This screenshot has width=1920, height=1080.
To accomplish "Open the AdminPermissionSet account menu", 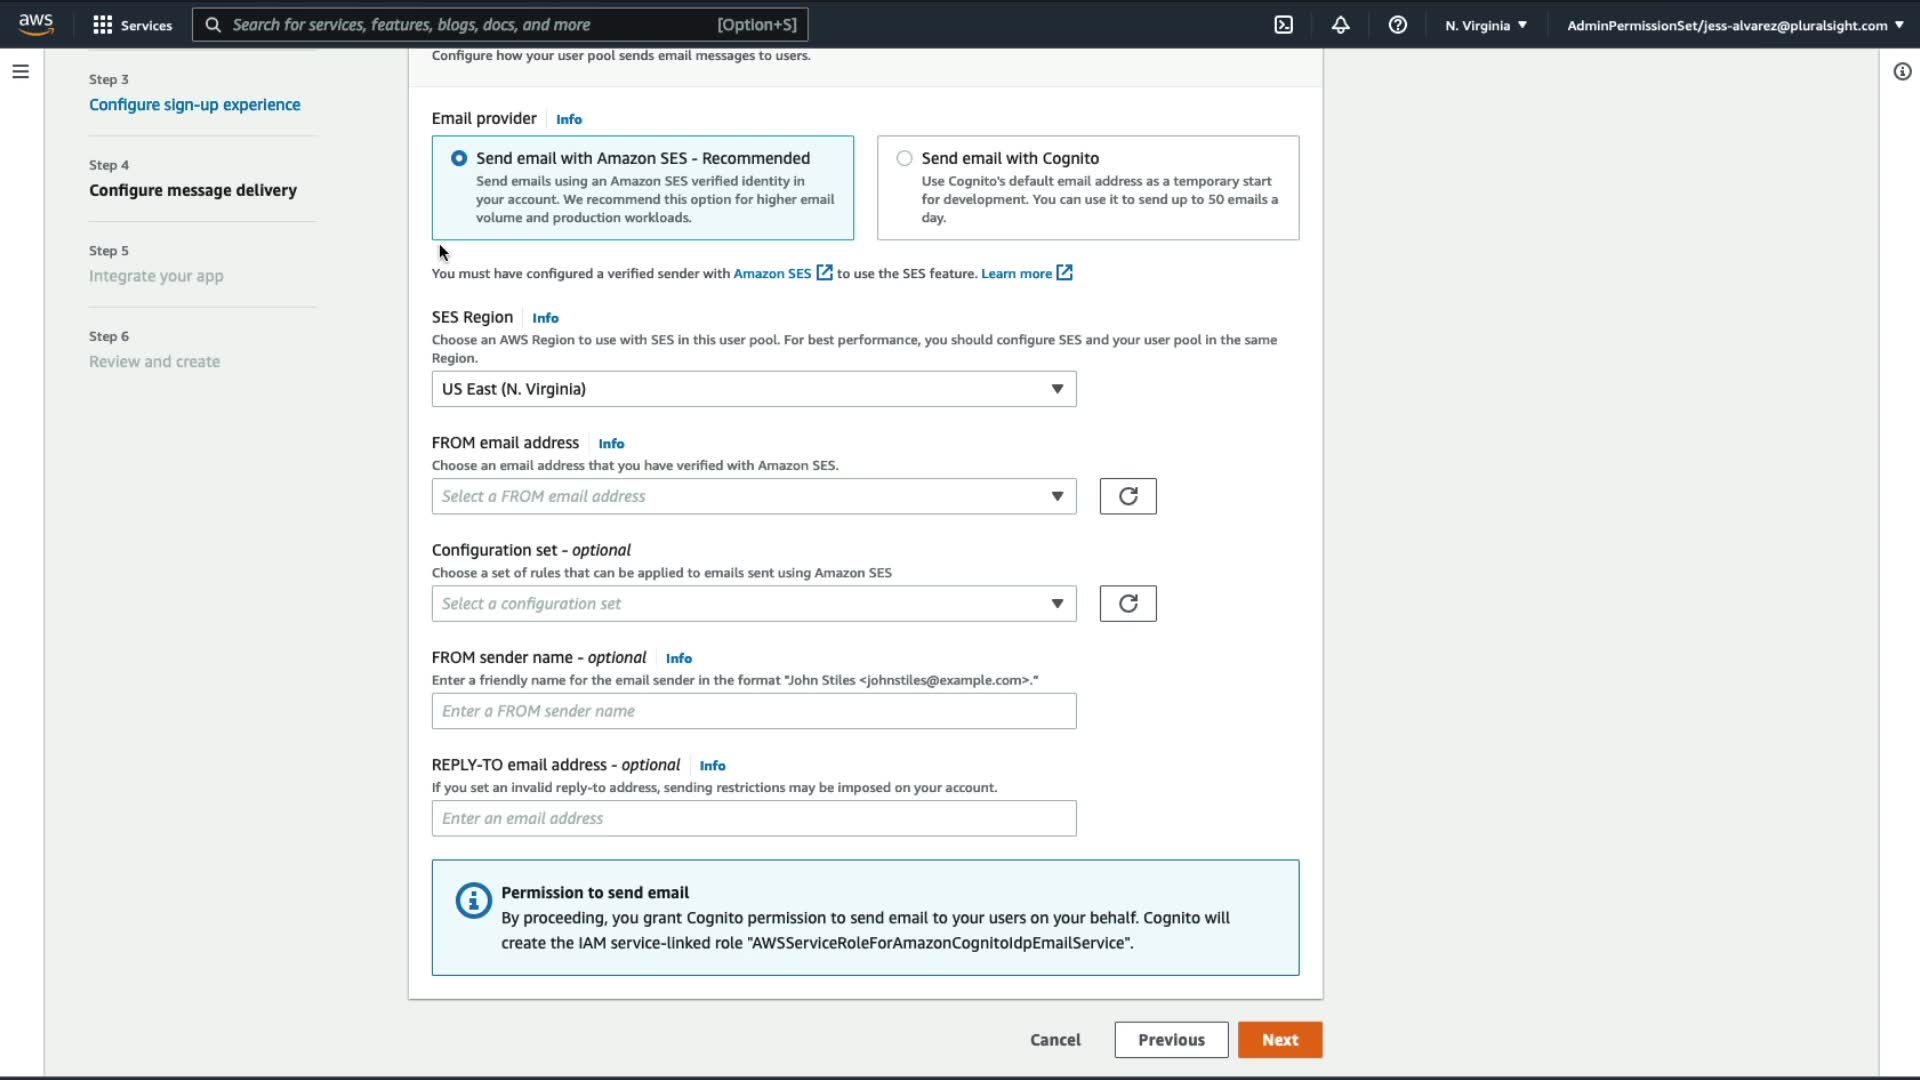I will (1734, 25).
